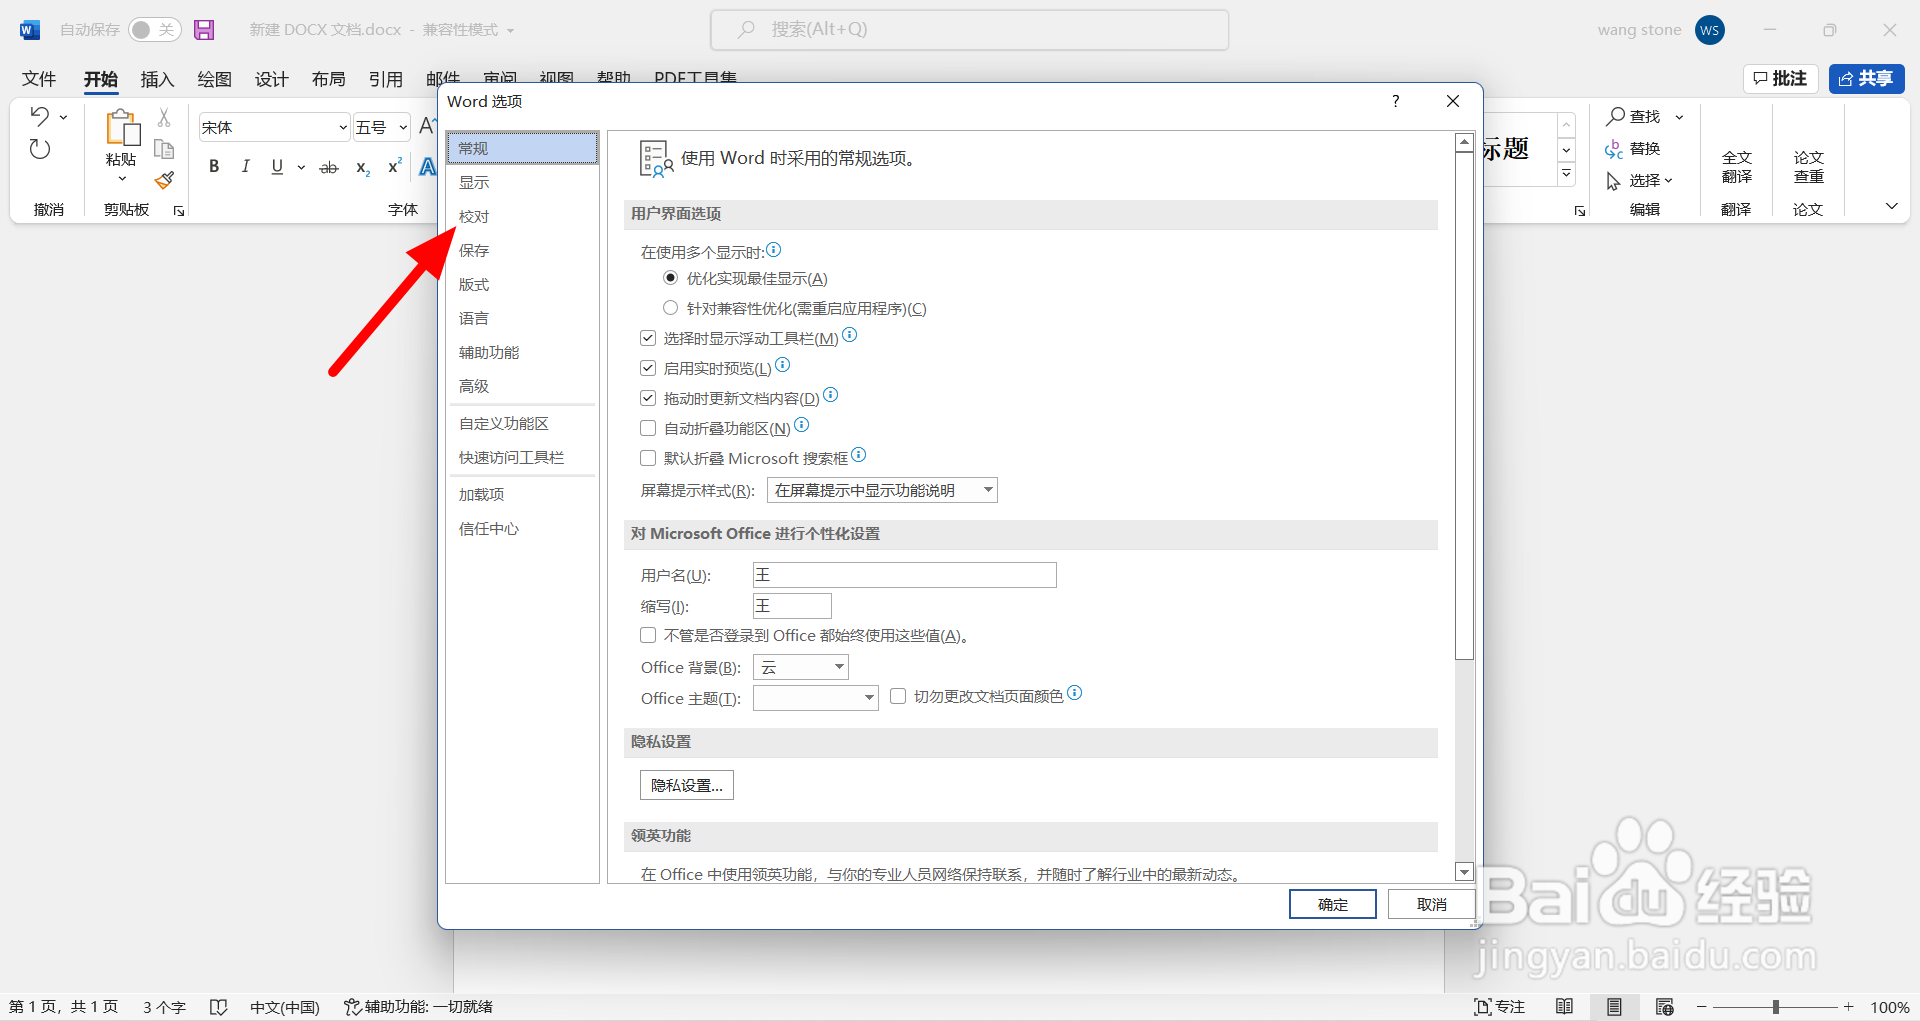Select the Proofing category in Word Options
Image resolution: width=1920 pixels, height=1021 pixels.
(x=522, y=216)
